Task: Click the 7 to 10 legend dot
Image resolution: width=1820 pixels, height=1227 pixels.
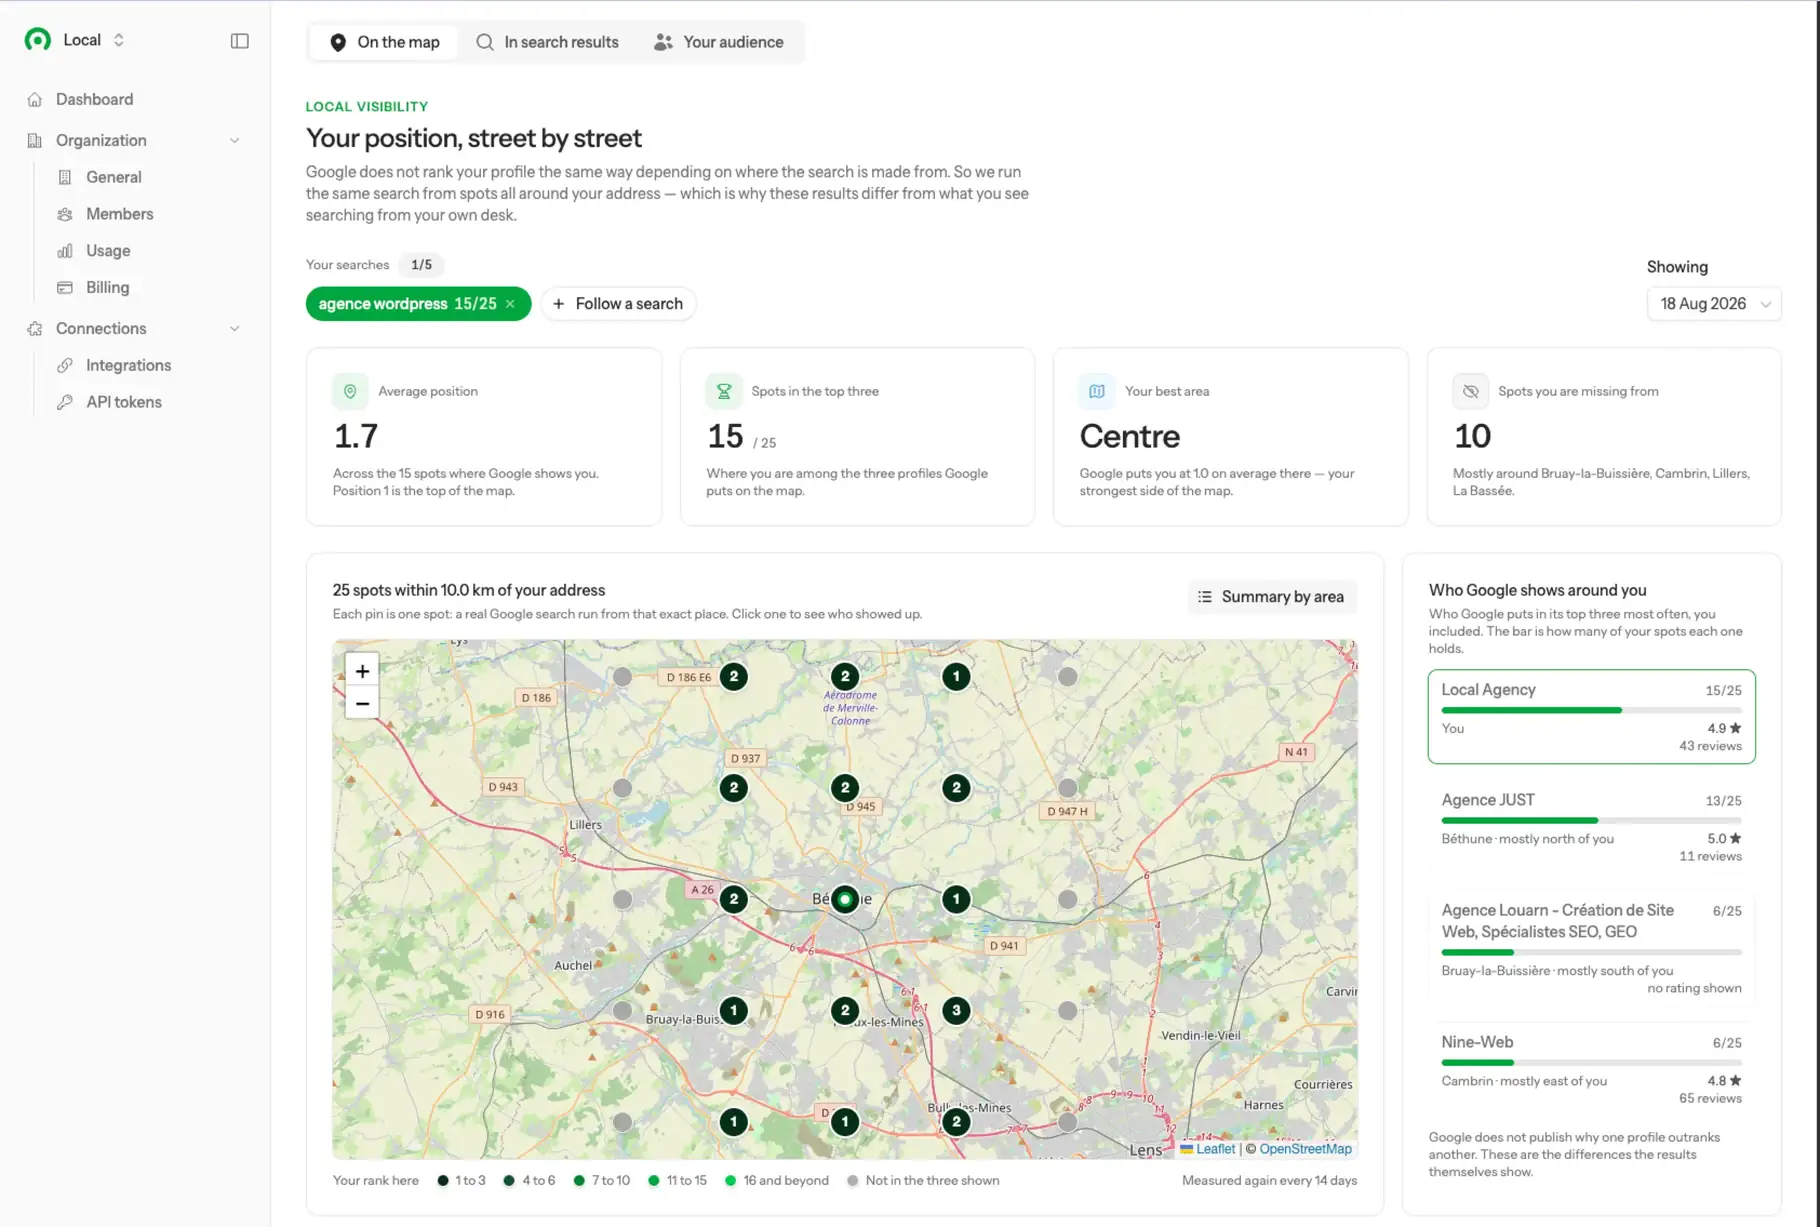Action: pyautogui.click(x=579, y=1181)
